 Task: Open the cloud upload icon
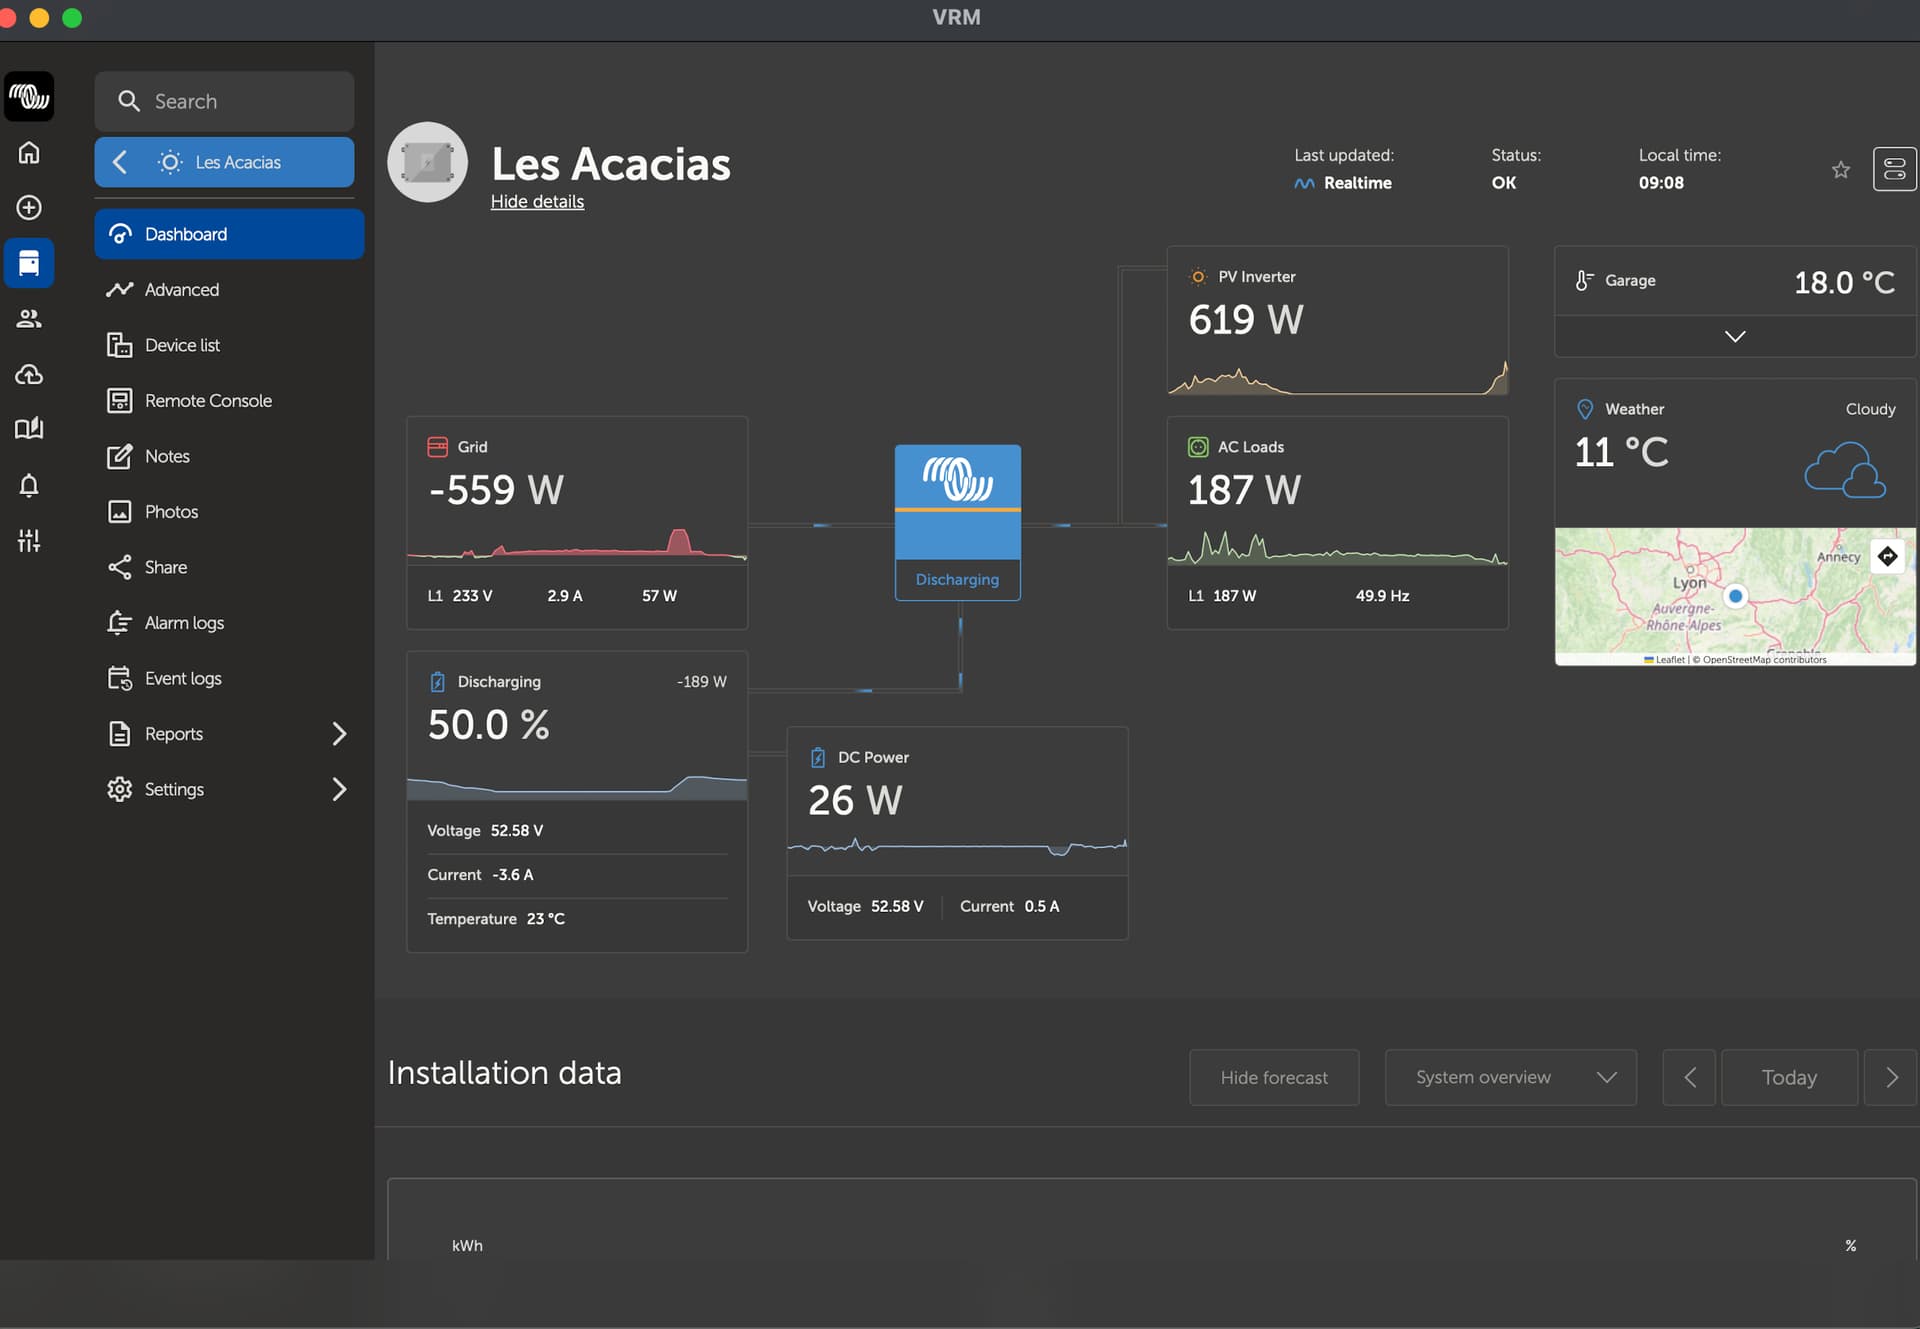coord(29,374)
